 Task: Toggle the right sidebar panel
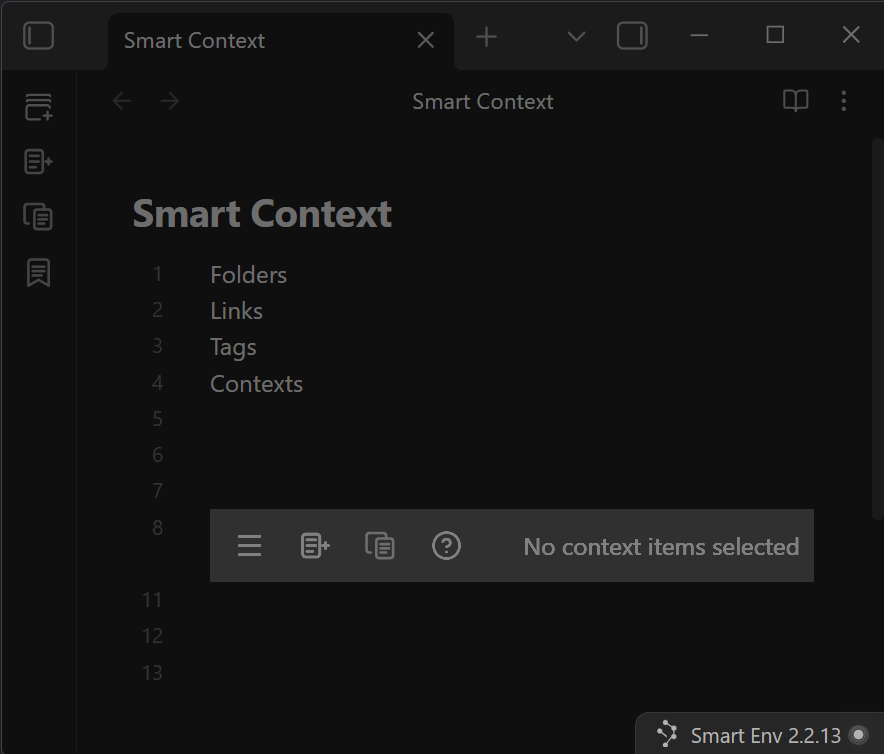632,37
